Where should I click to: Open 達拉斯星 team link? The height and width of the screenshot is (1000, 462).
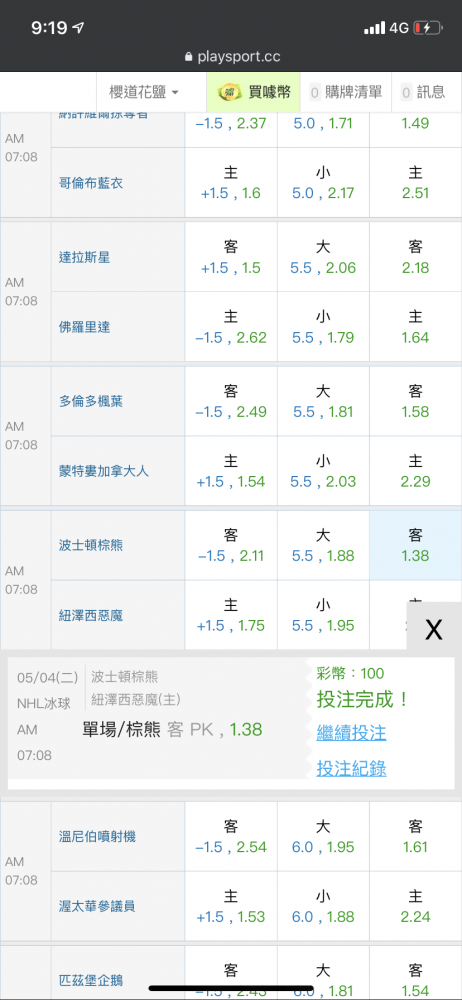tap(84, 257)
